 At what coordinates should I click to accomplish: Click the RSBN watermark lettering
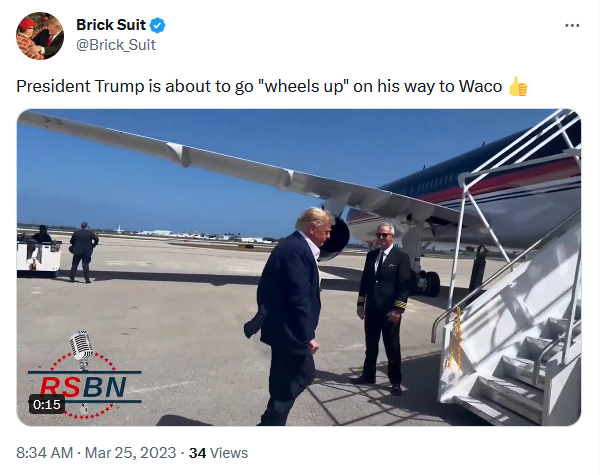pos(83,387)
